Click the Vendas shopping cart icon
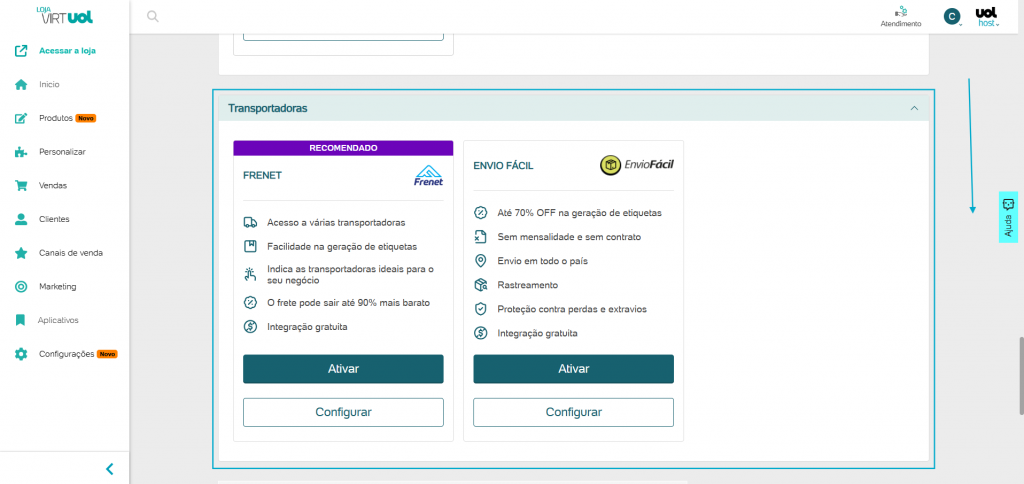Image resolution: width=1024 pixels, height=484 pixels. click(21, 186)
